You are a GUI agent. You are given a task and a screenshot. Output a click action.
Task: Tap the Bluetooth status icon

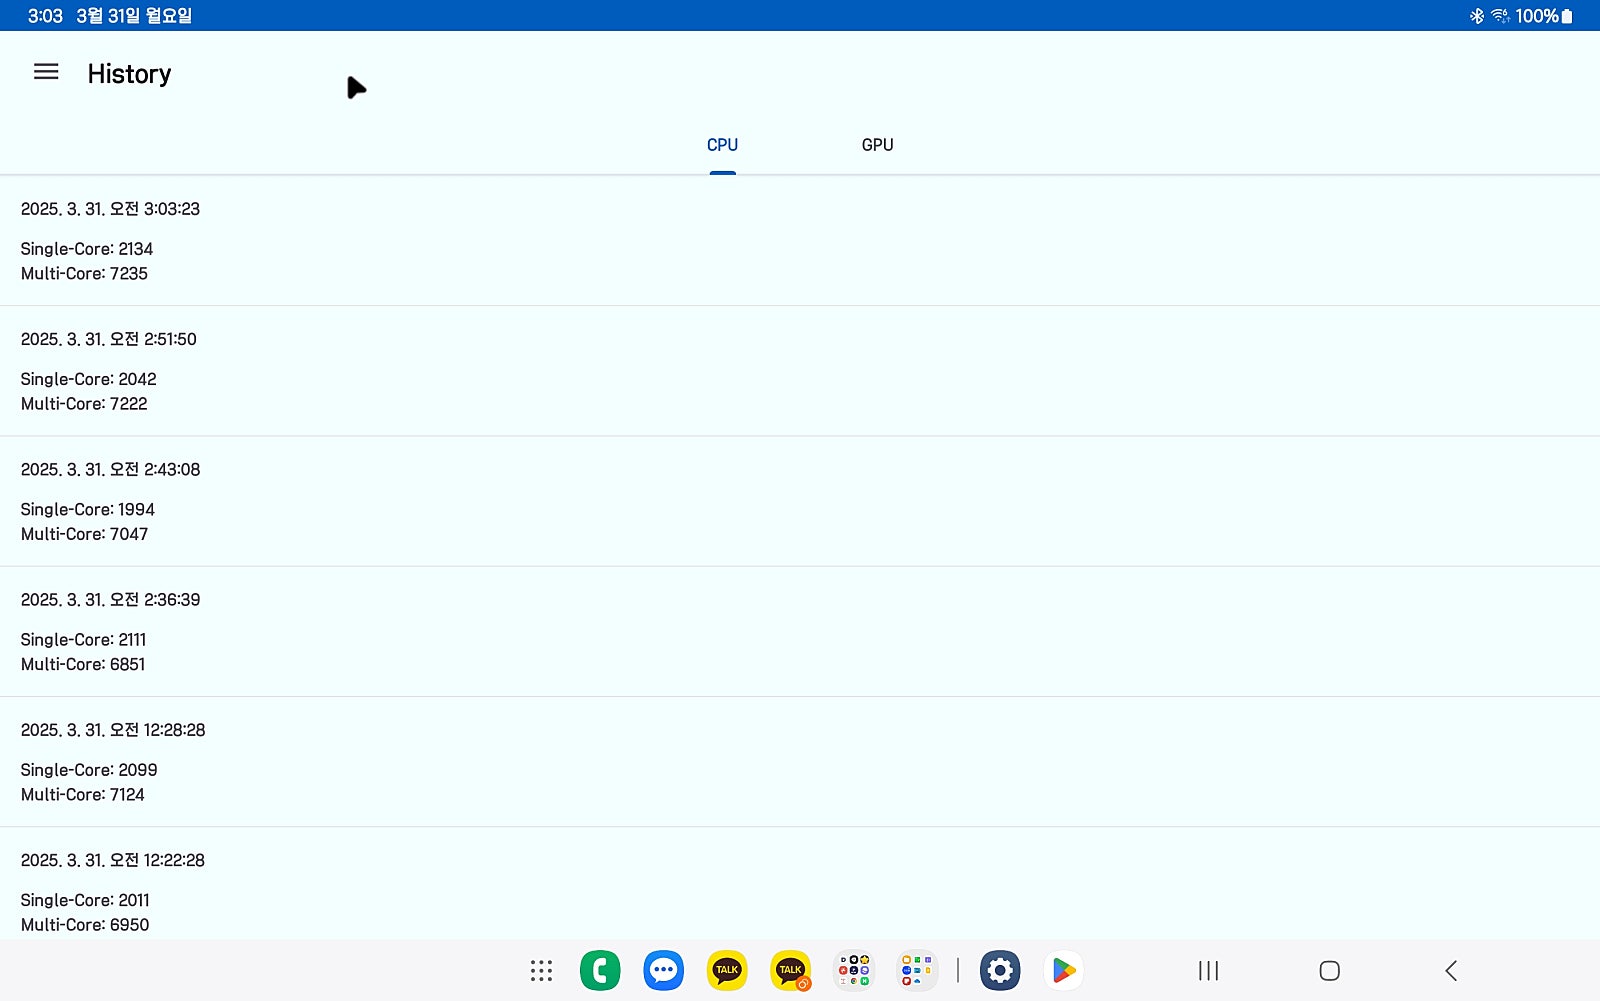[1476, 16]
